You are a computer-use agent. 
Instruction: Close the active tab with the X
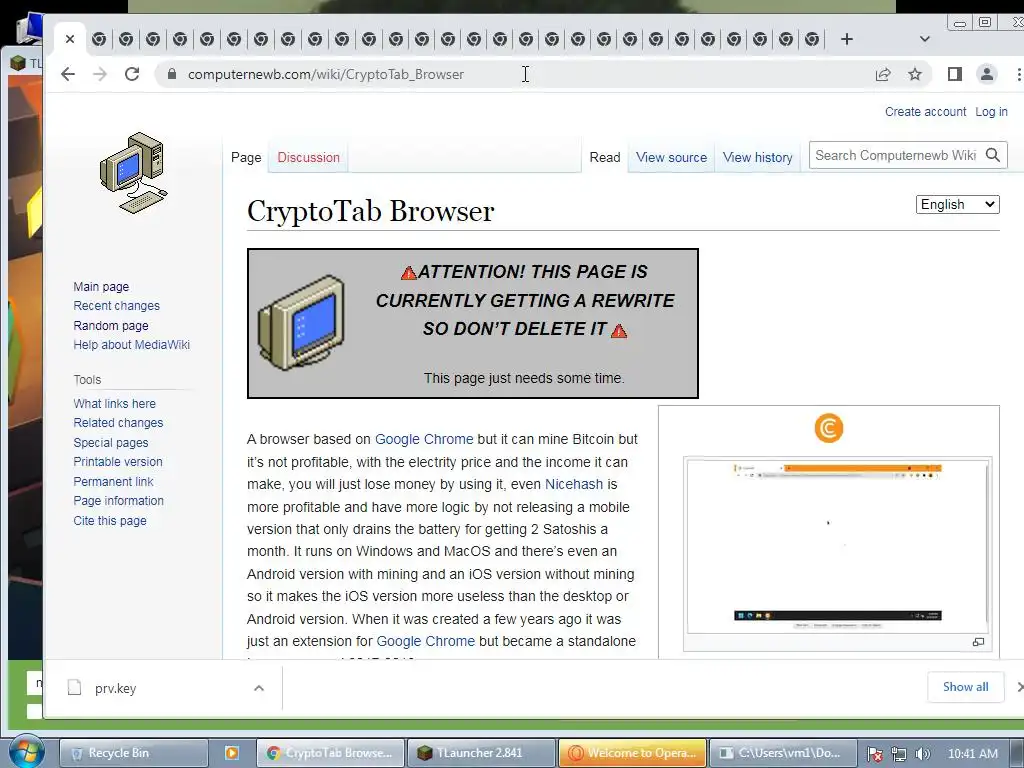pyautogui.click(x=70, y=39)
